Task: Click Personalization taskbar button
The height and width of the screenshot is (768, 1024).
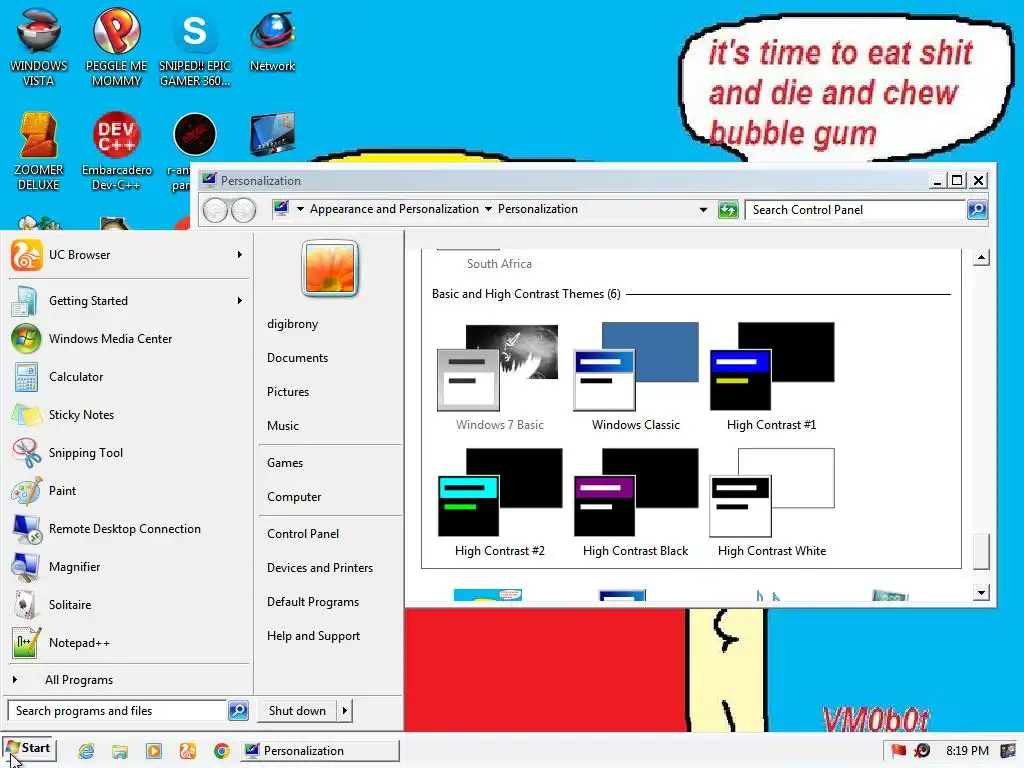Action: [x=320, y=751]
